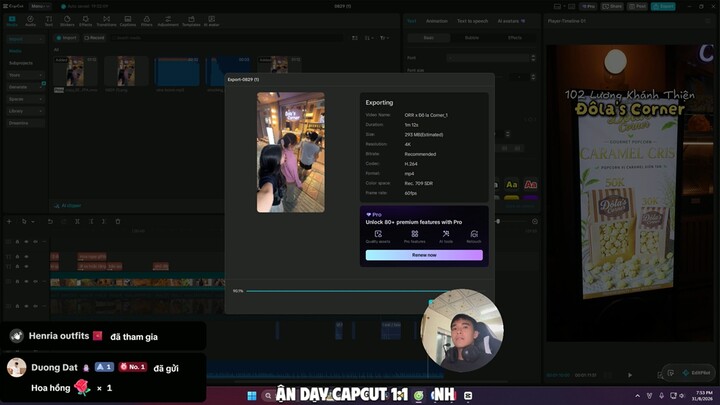
Task: Click the Delete trash icon in the timeline toolbar
Action: click(118, 221)
